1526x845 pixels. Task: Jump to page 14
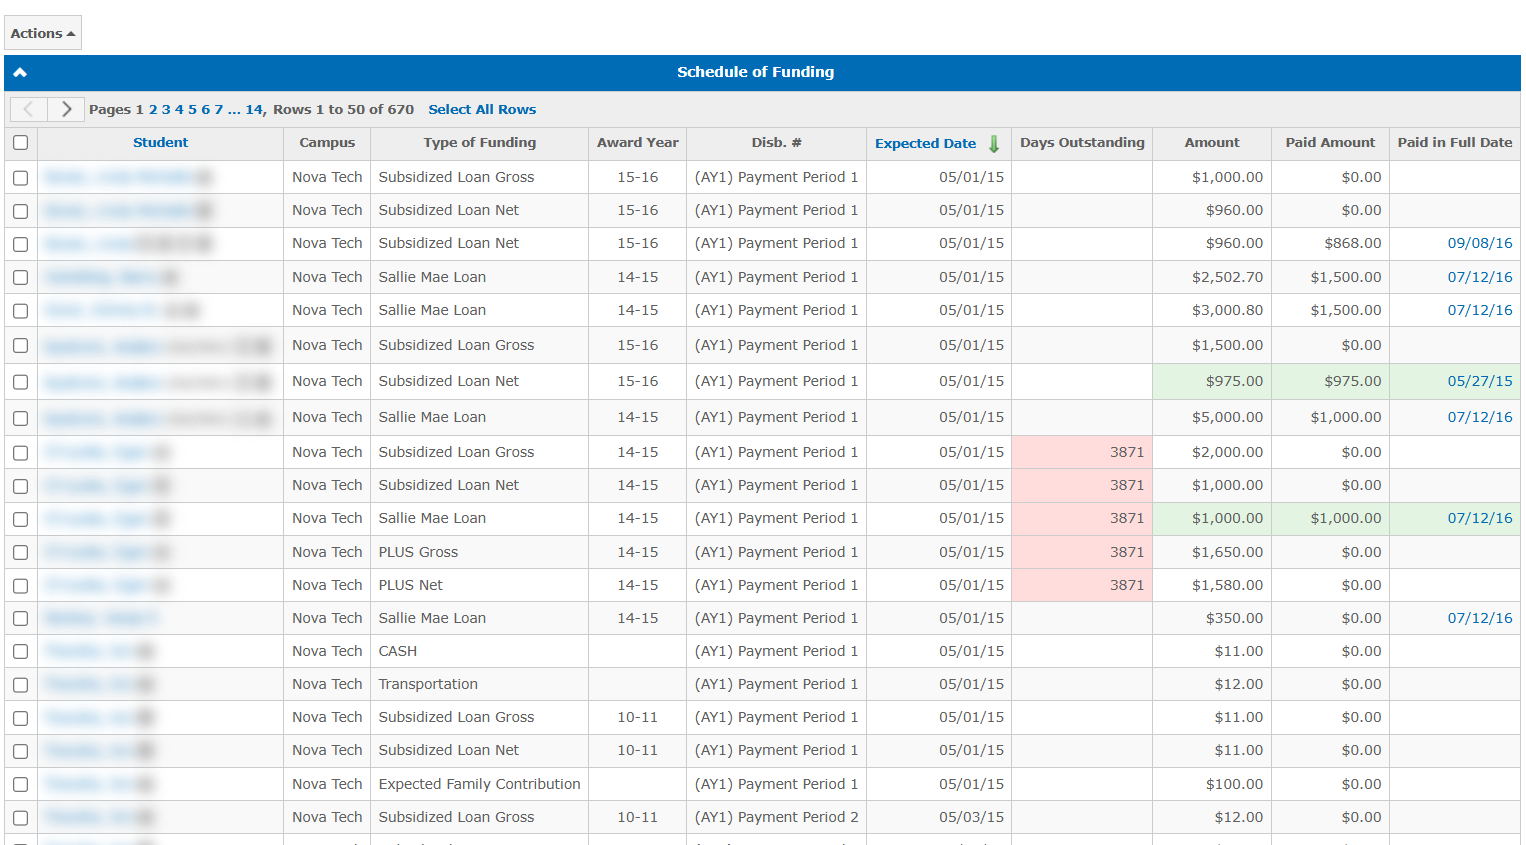tap(254, 109)
